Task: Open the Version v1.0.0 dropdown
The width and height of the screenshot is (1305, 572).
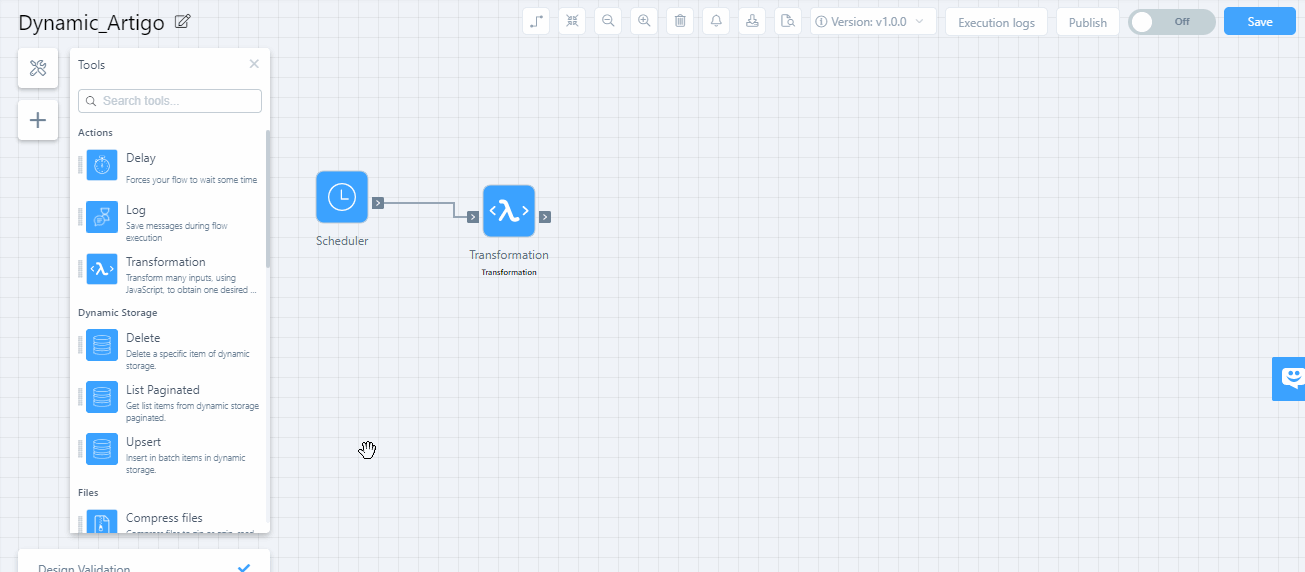Action: [x=873, y=21]
